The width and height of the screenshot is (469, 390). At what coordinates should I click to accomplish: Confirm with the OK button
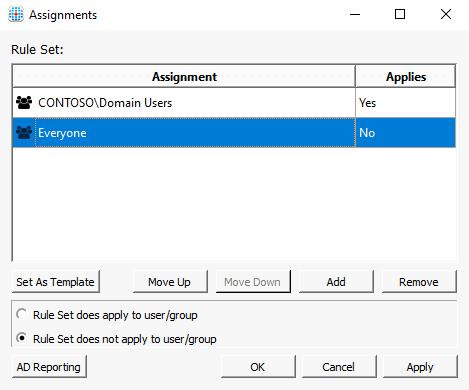coord(258,367)
